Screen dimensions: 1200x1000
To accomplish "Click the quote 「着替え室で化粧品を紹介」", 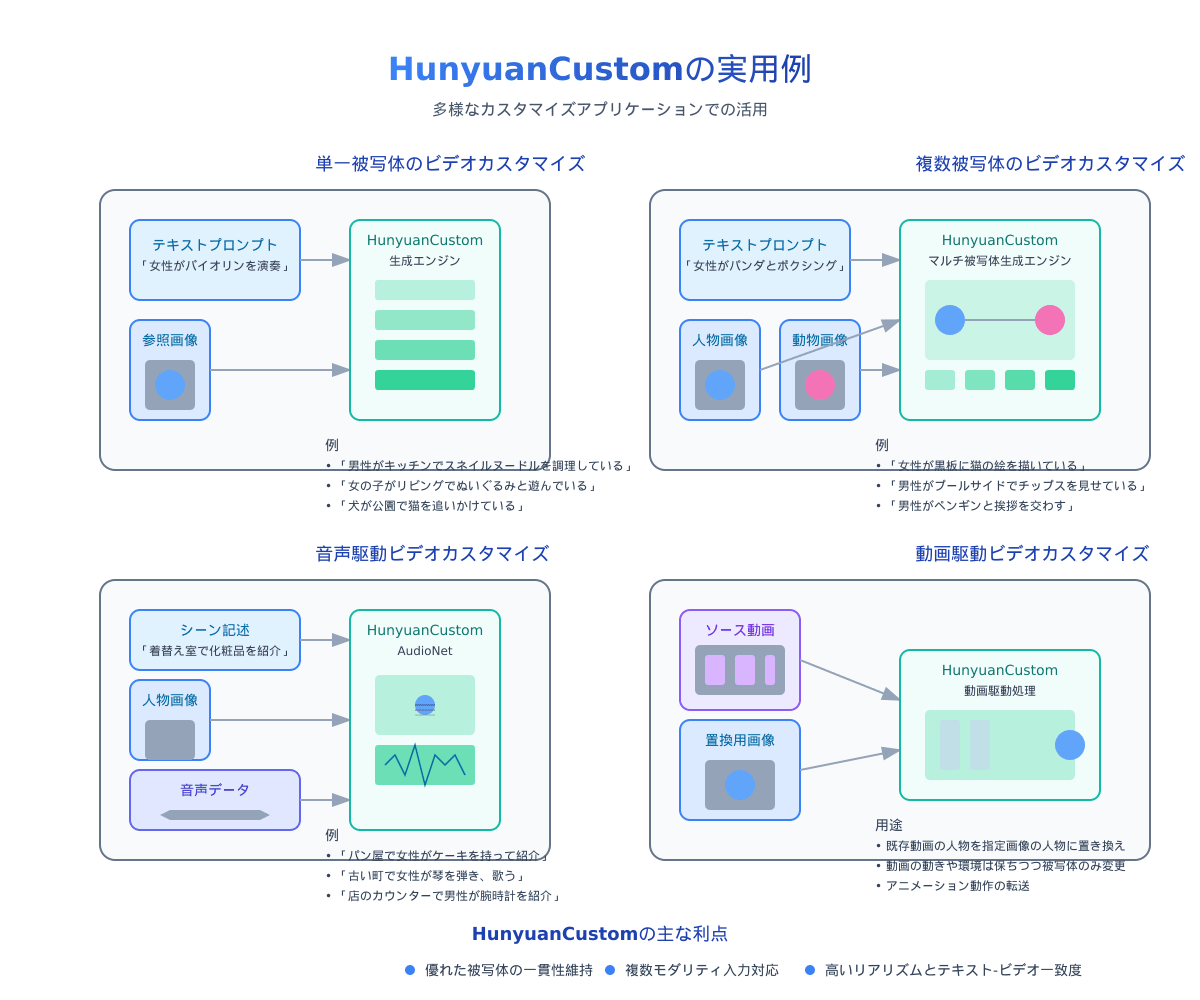I will (215, 651).
